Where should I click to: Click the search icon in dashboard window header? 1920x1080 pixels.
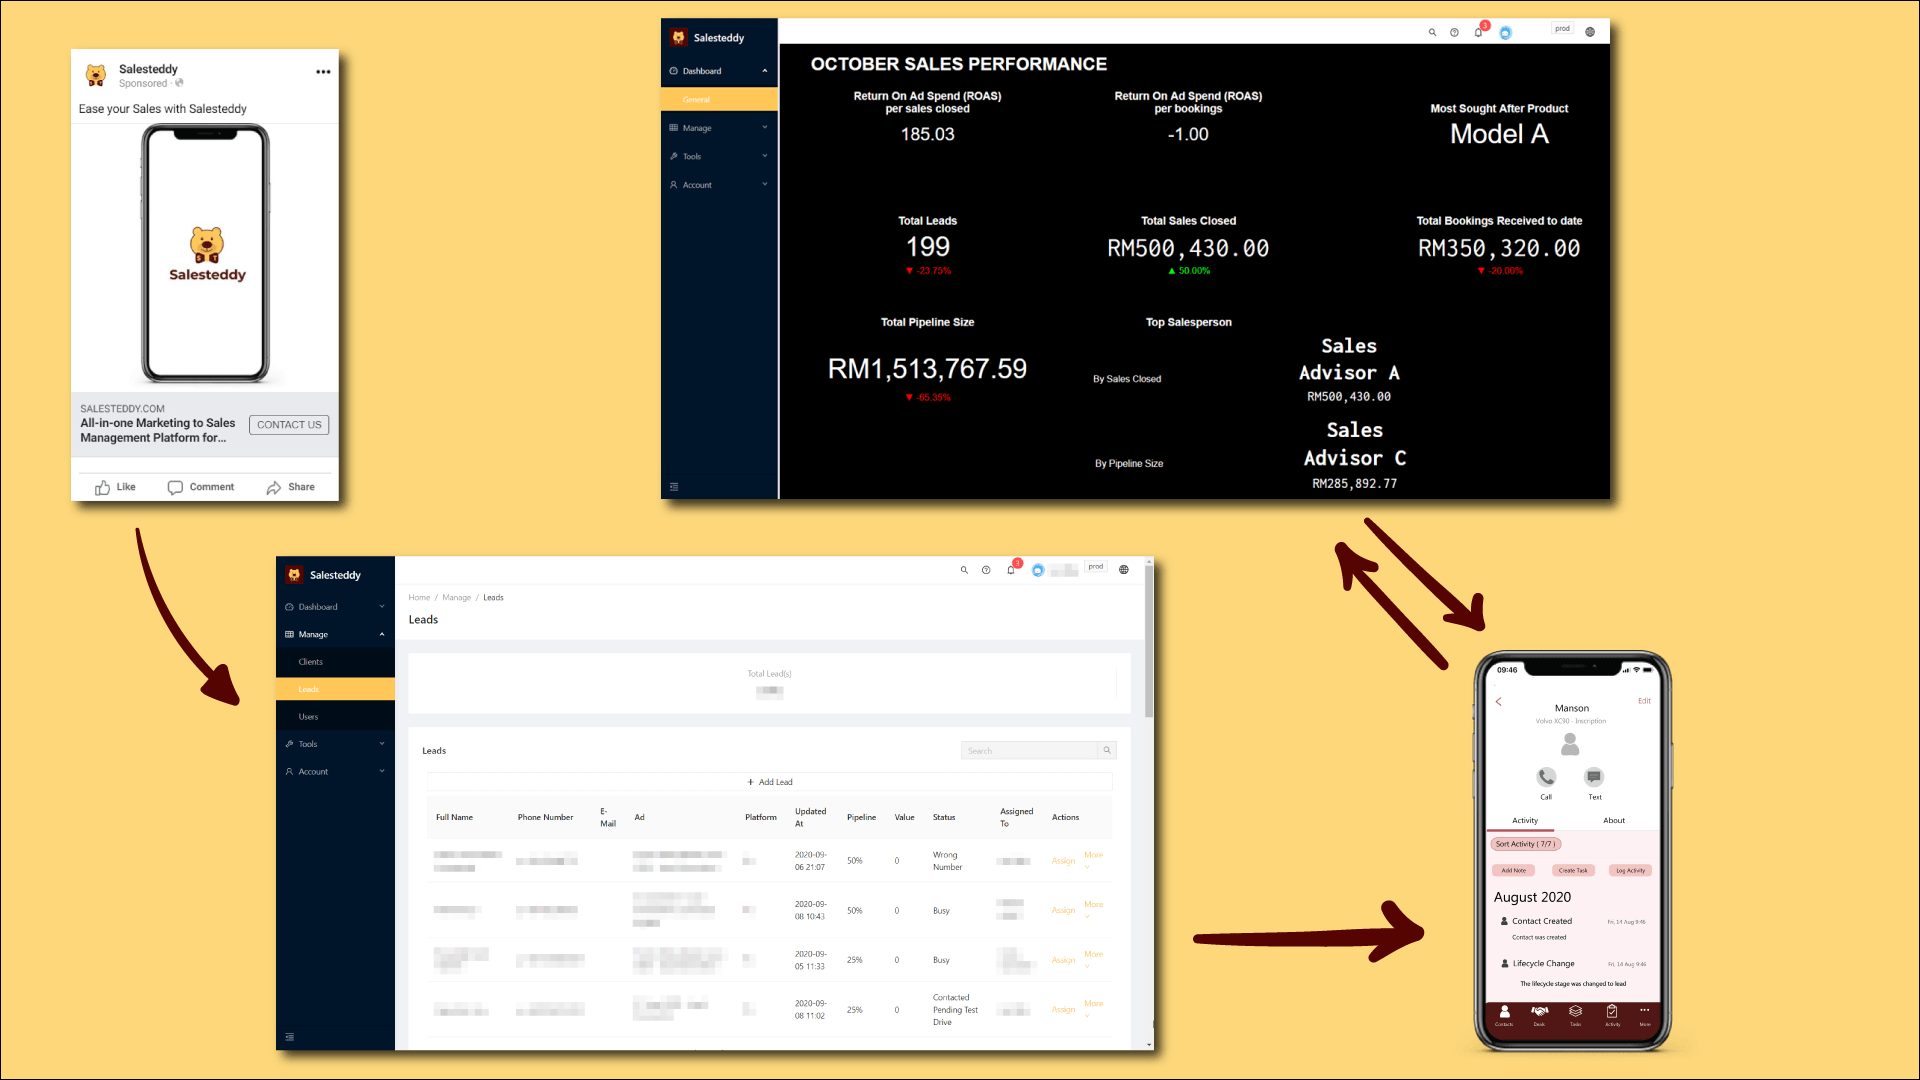1432,32
